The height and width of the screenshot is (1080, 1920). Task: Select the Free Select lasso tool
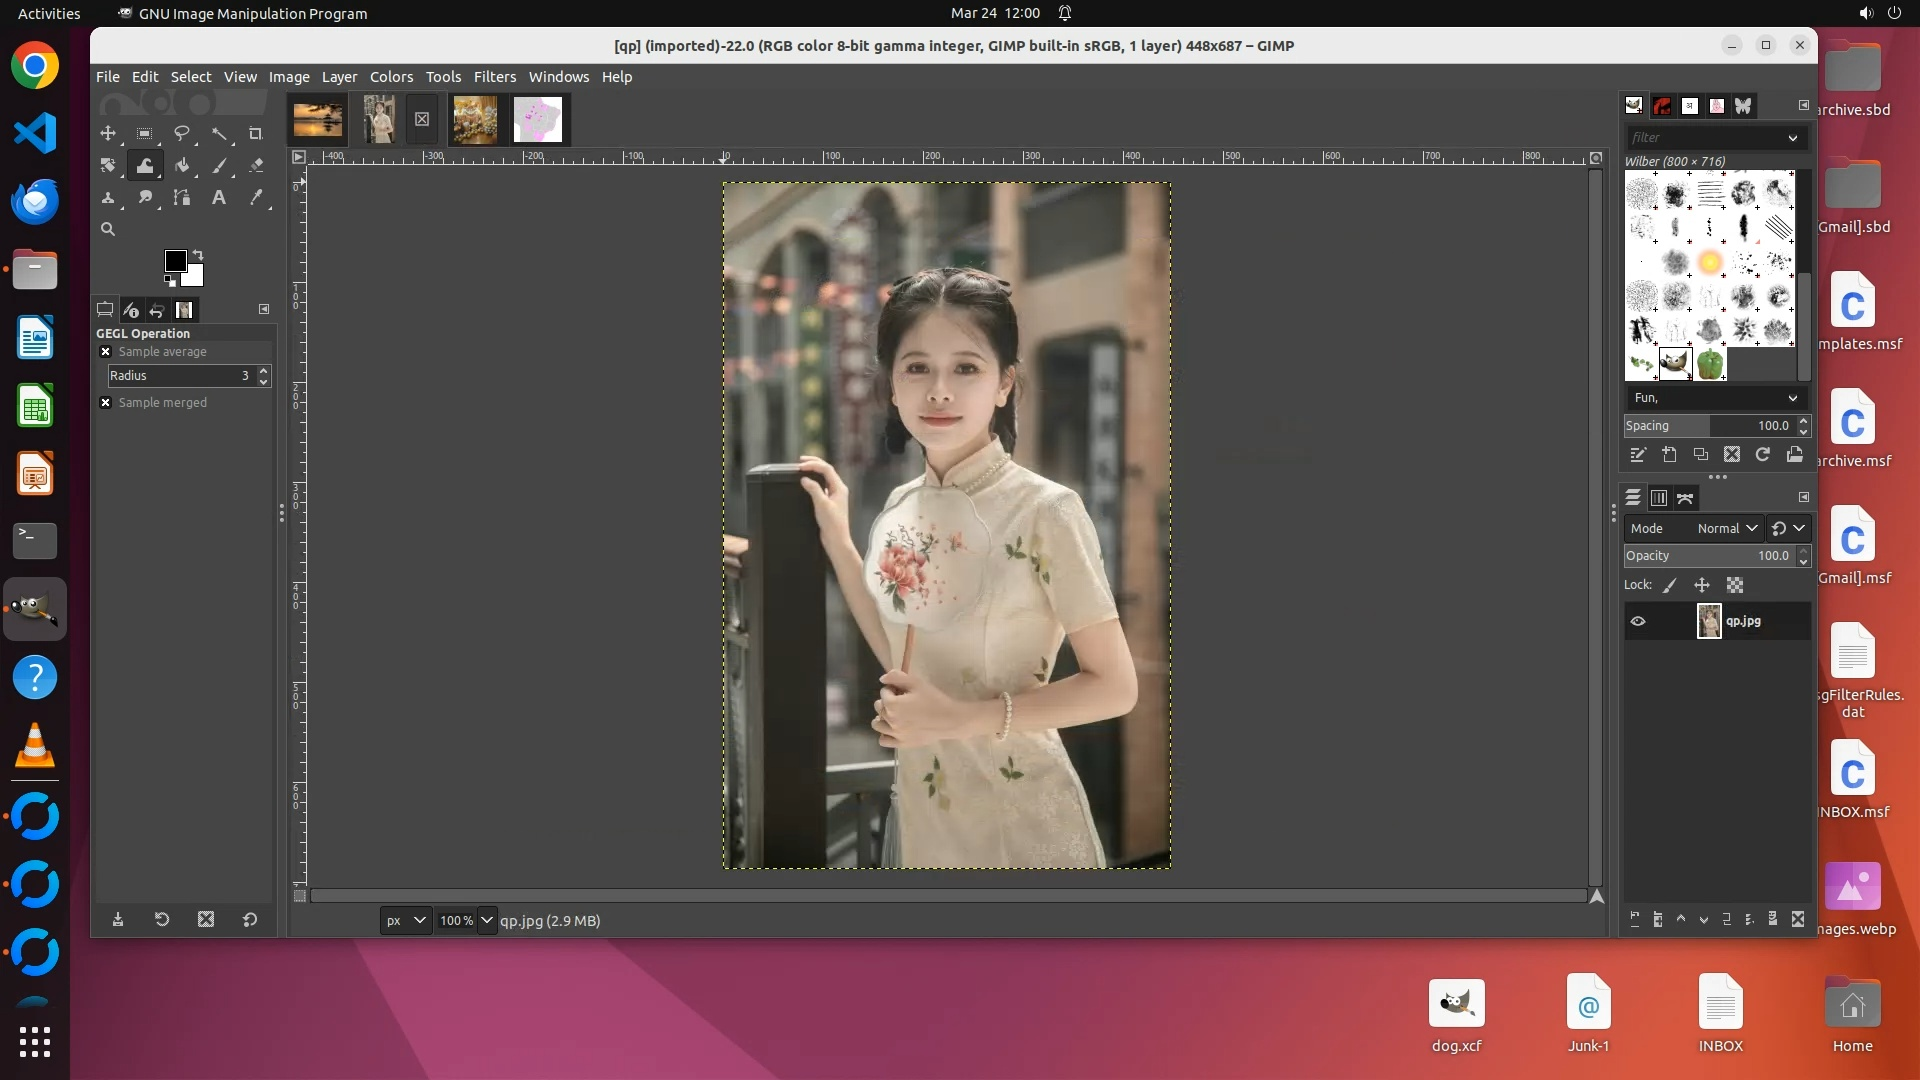pos(181,133)
